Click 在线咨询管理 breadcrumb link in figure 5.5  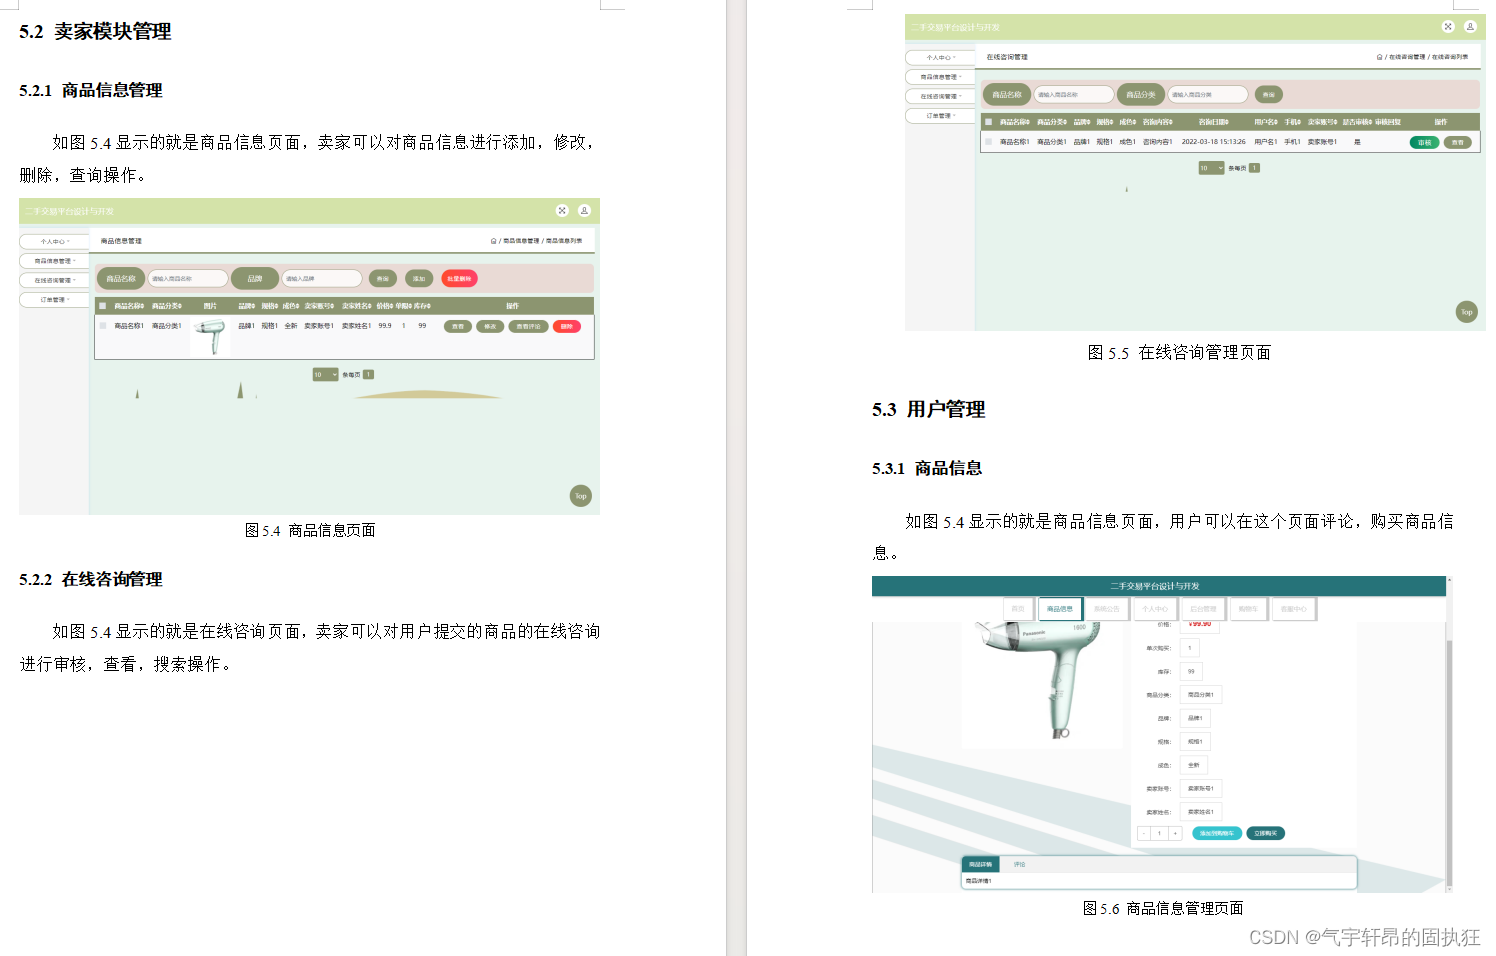click(x=1407, y=57)
